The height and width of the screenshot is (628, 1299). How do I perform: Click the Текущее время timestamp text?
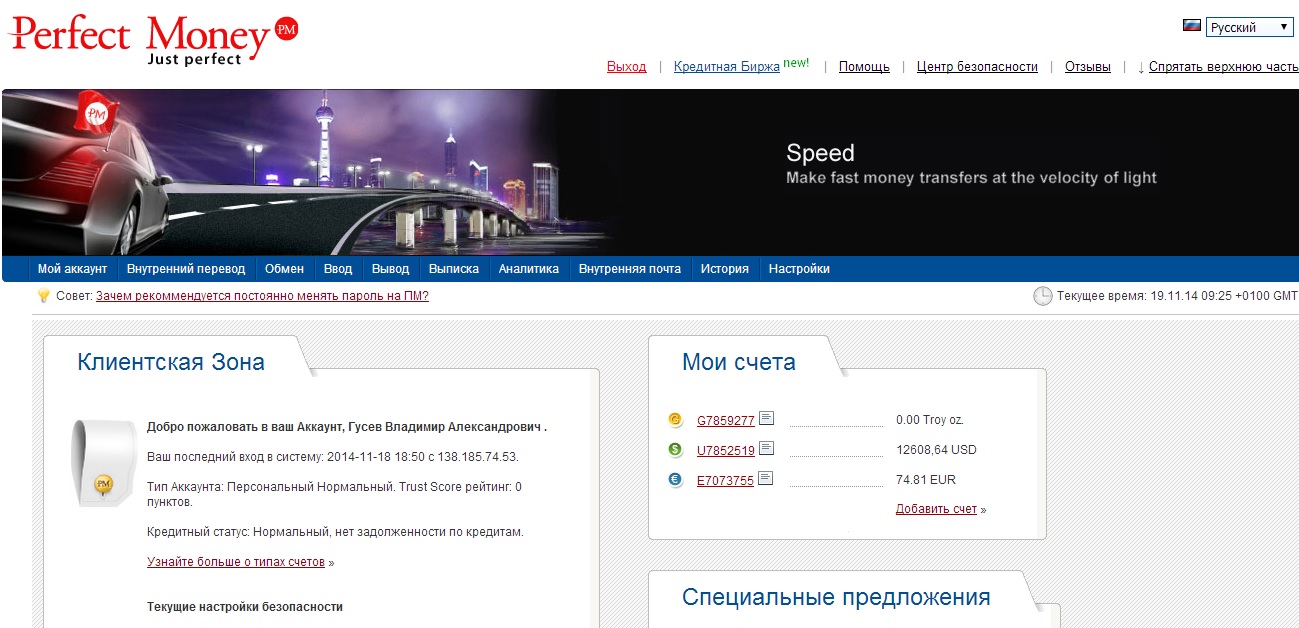(1177, 296)
